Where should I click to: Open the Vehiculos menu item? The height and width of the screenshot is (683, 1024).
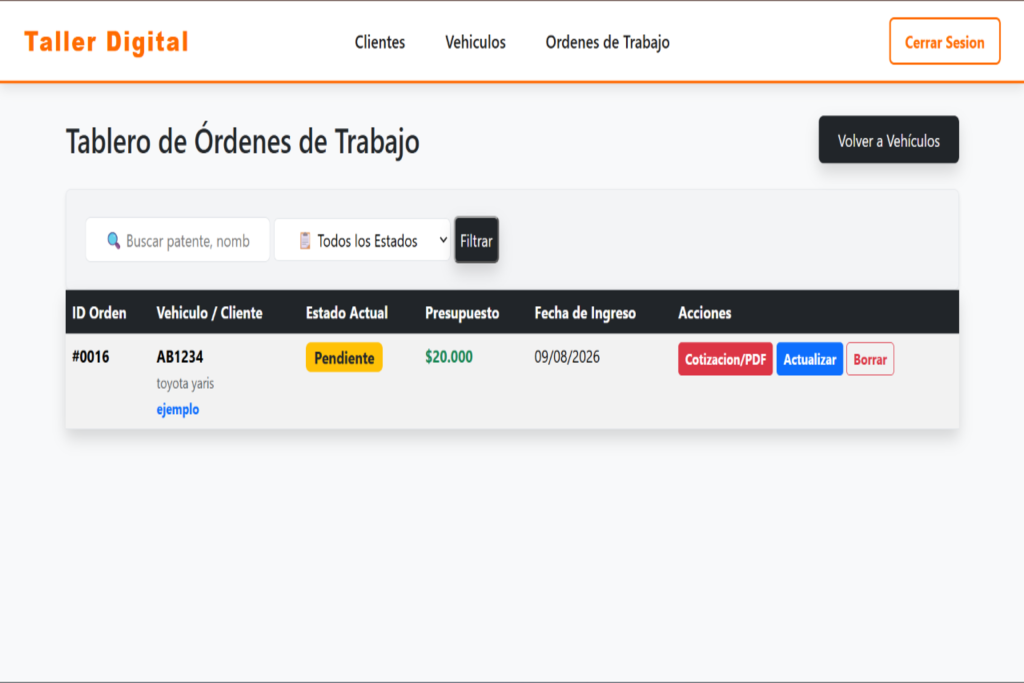click(x=475, y=42)
